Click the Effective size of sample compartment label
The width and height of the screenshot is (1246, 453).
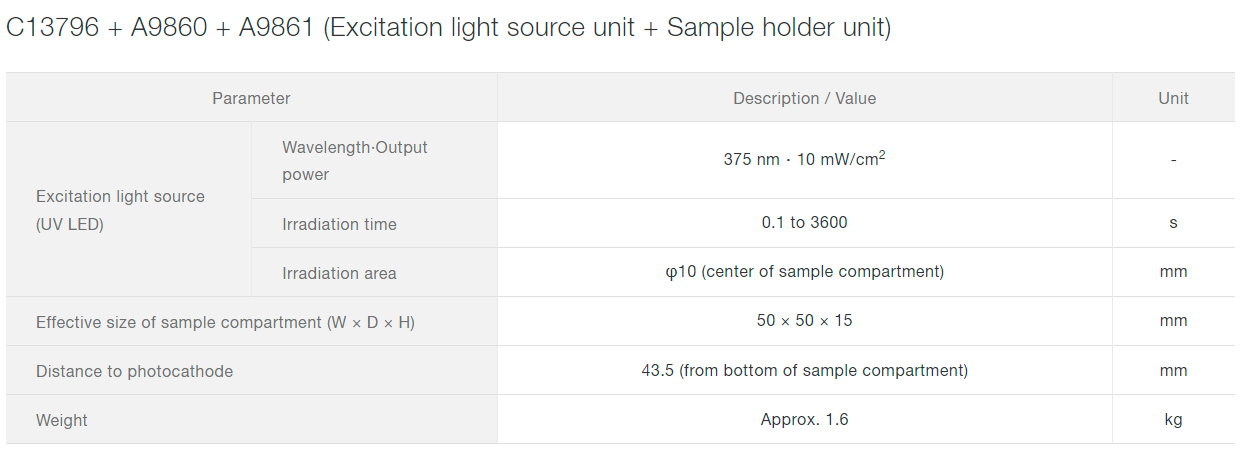(225, 322)
